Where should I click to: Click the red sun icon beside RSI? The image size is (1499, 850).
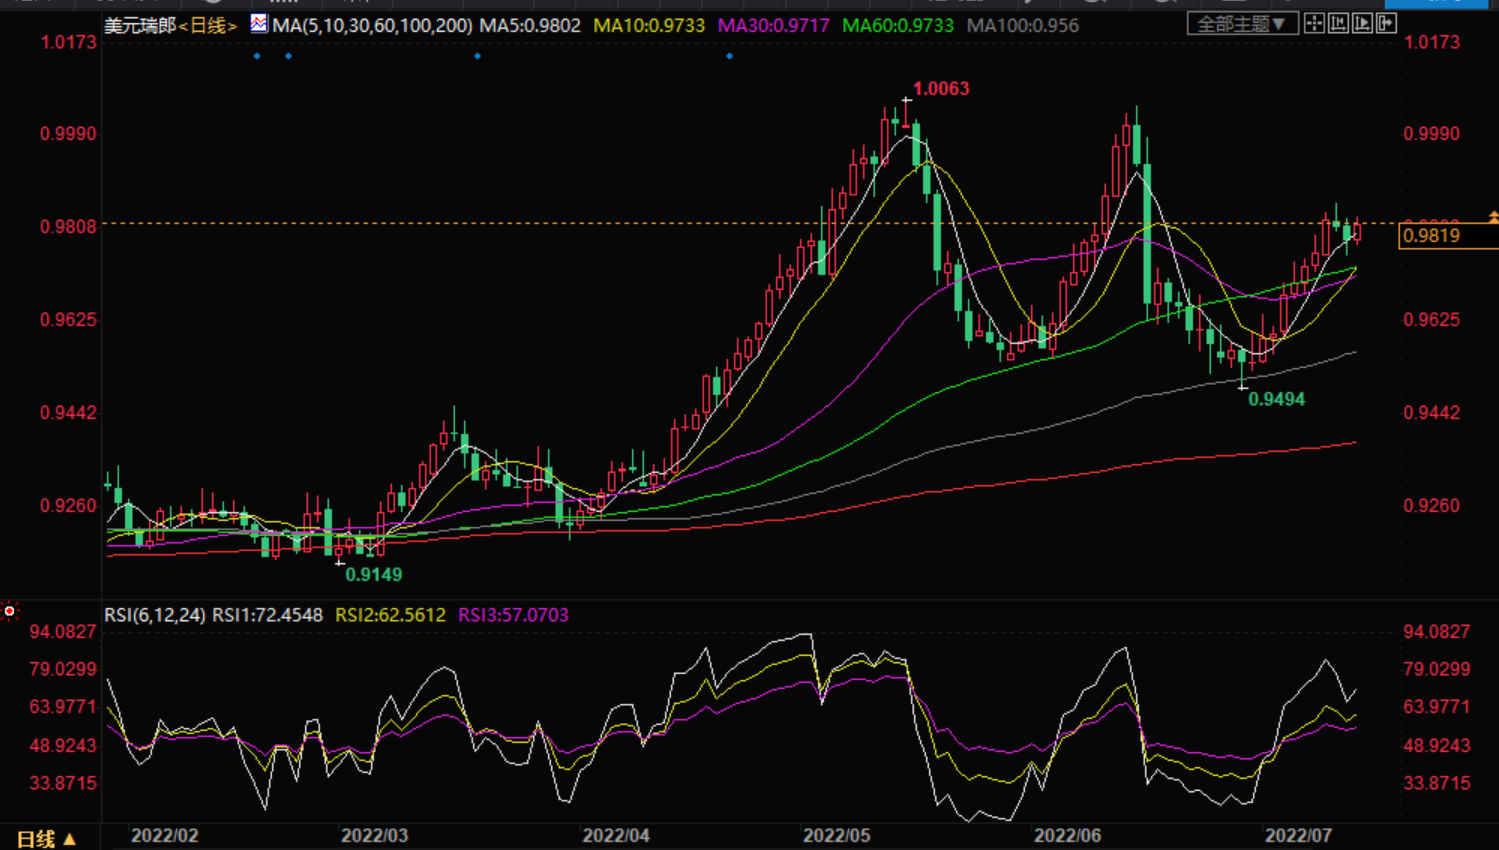[x=10, y=610]
